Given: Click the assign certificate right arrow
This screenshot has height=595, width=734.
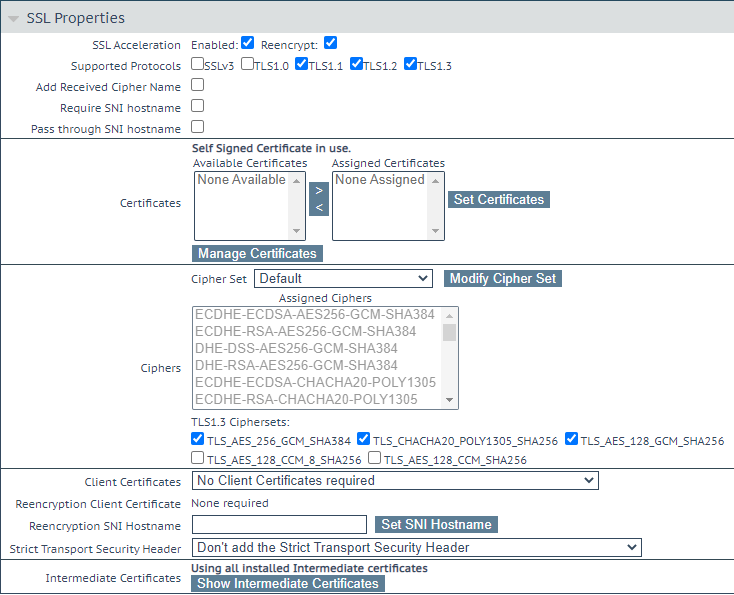Looking at the screenshot, I should [319, 191].
